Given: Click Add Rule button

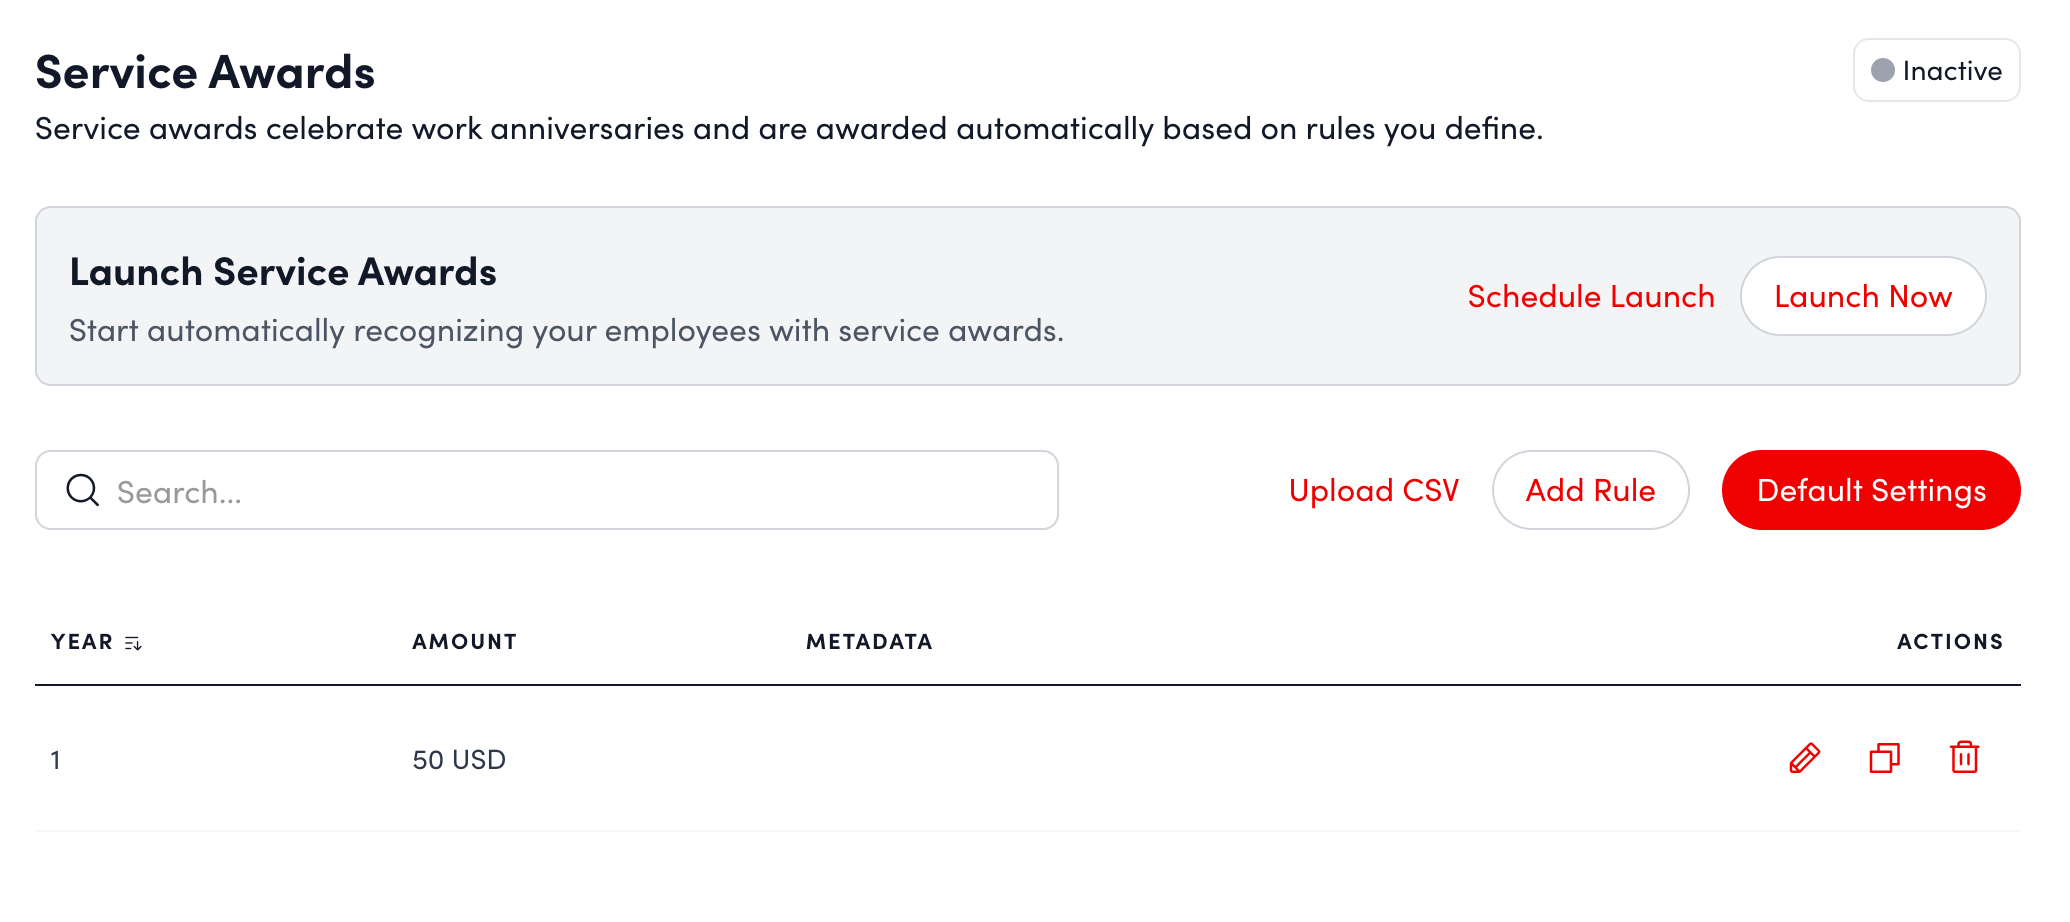Looking at the screenshot, I should (x=1590, y=491).
